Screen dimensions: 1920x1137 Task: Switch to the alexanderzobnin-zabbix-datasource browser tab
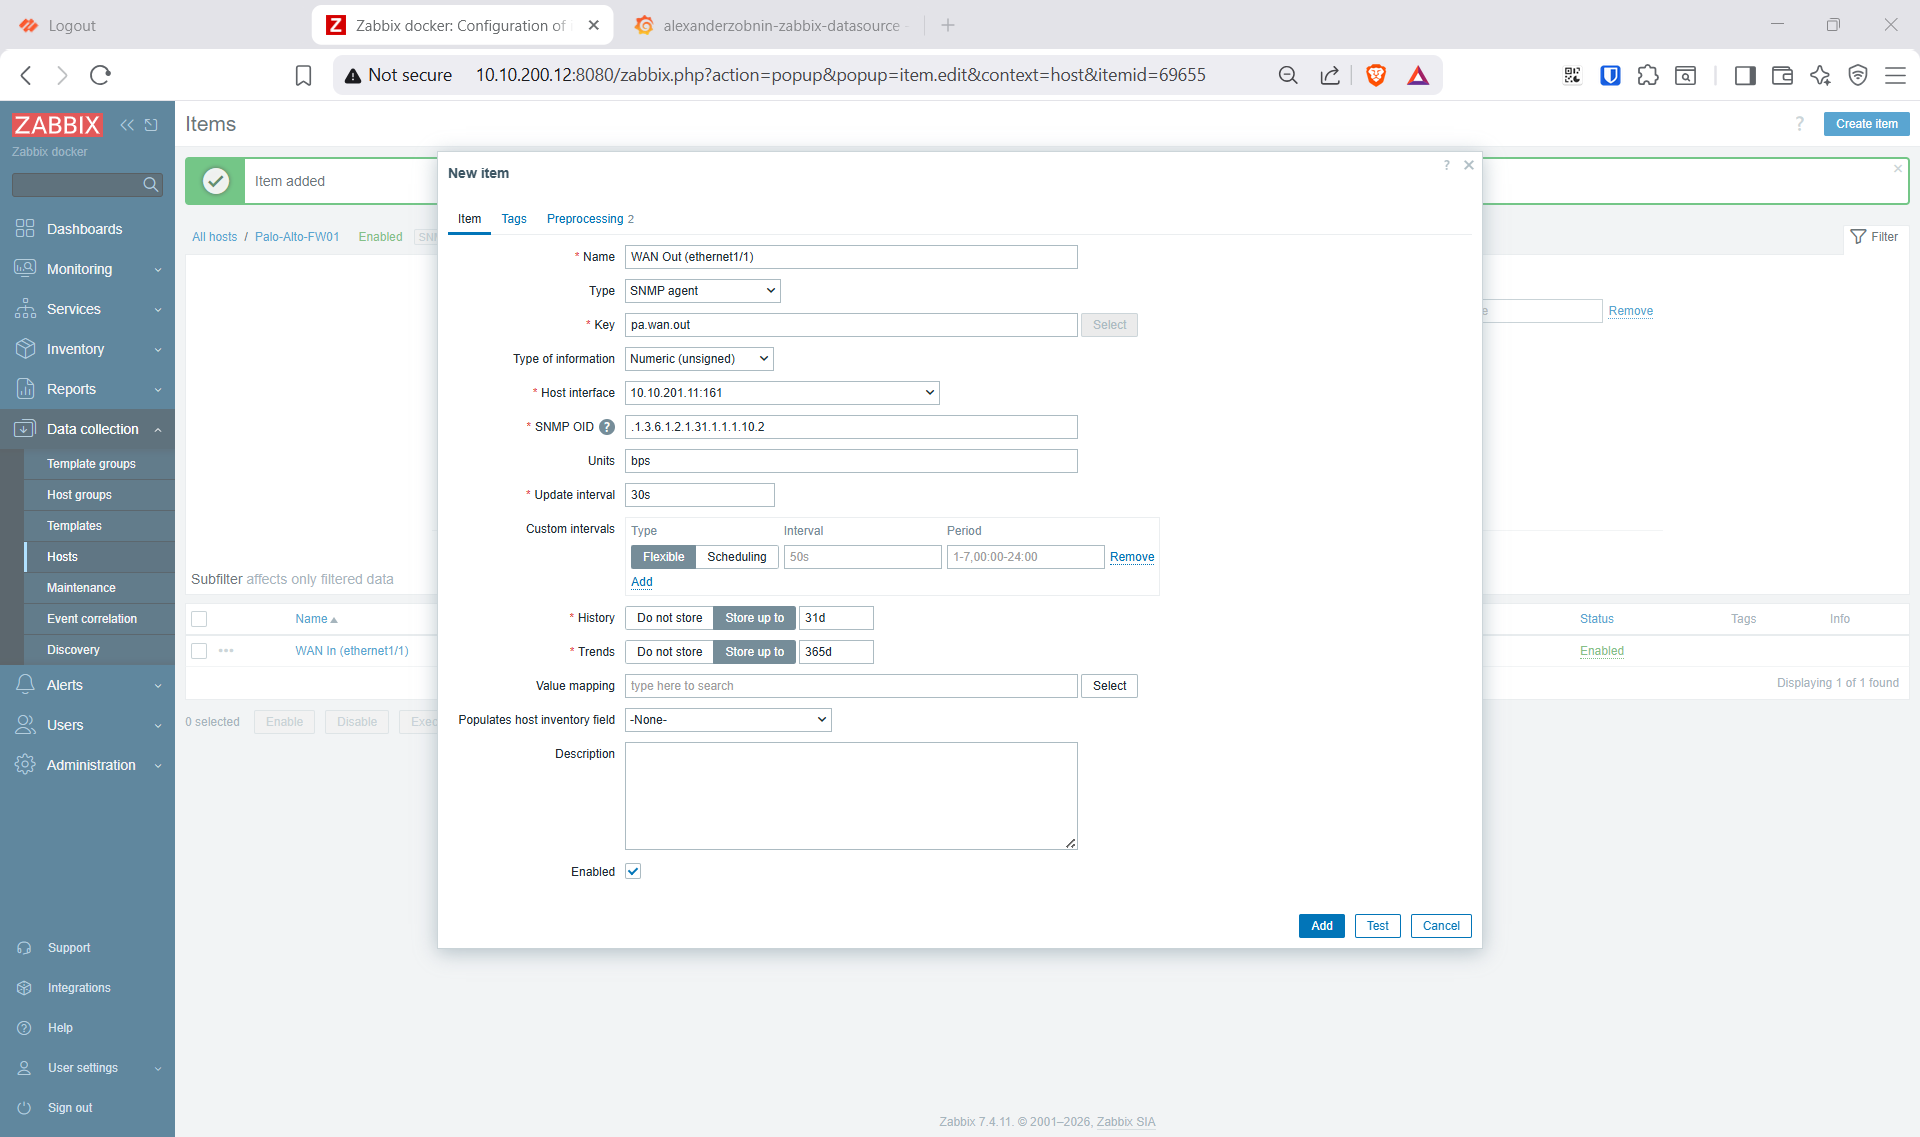pos(770,25)
